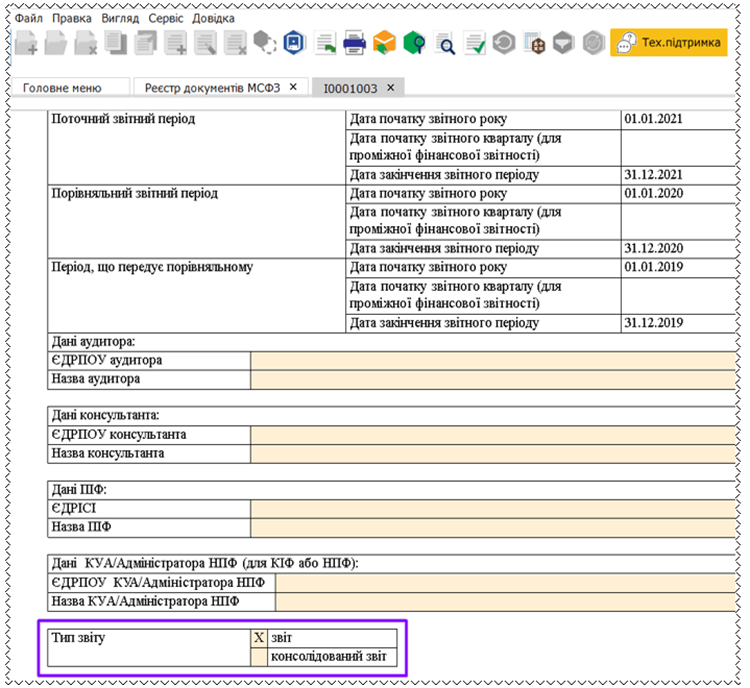The width and height of the screenshot is (750, 688).
Task: Click the green arrow export icon
Action: coord(325,43)
